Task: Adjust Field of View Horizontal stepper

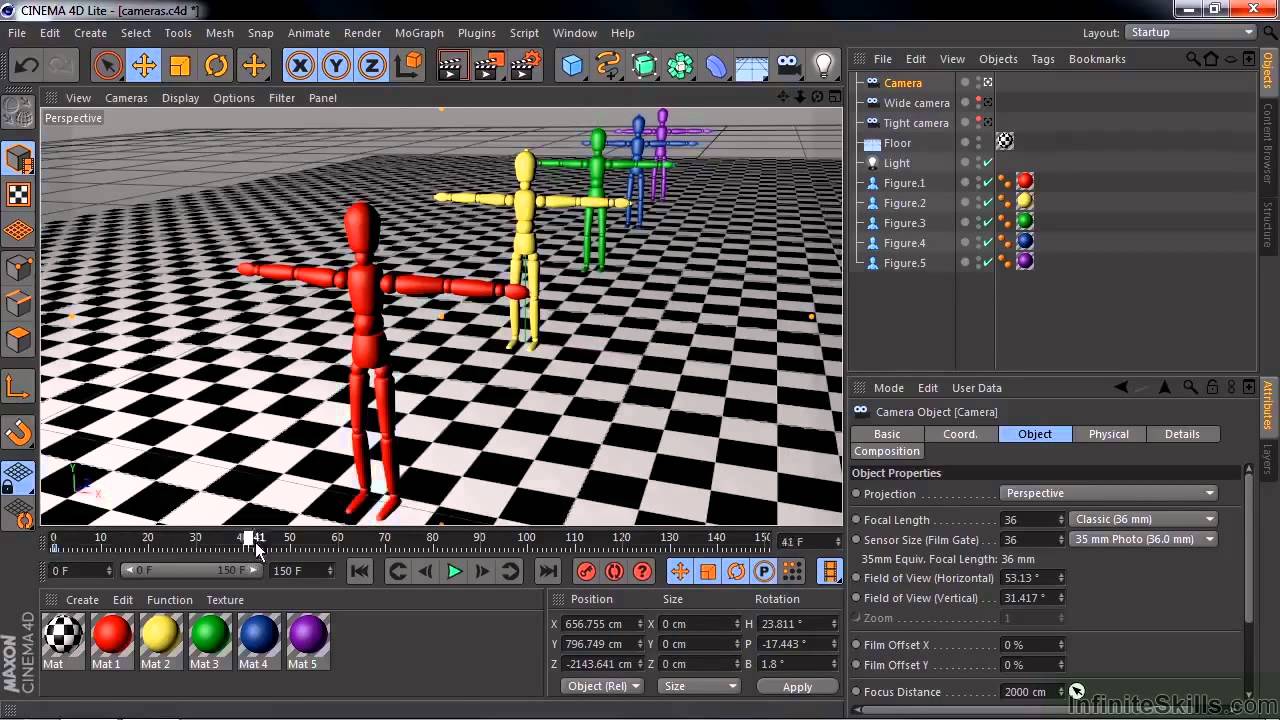Action: 1061,578
